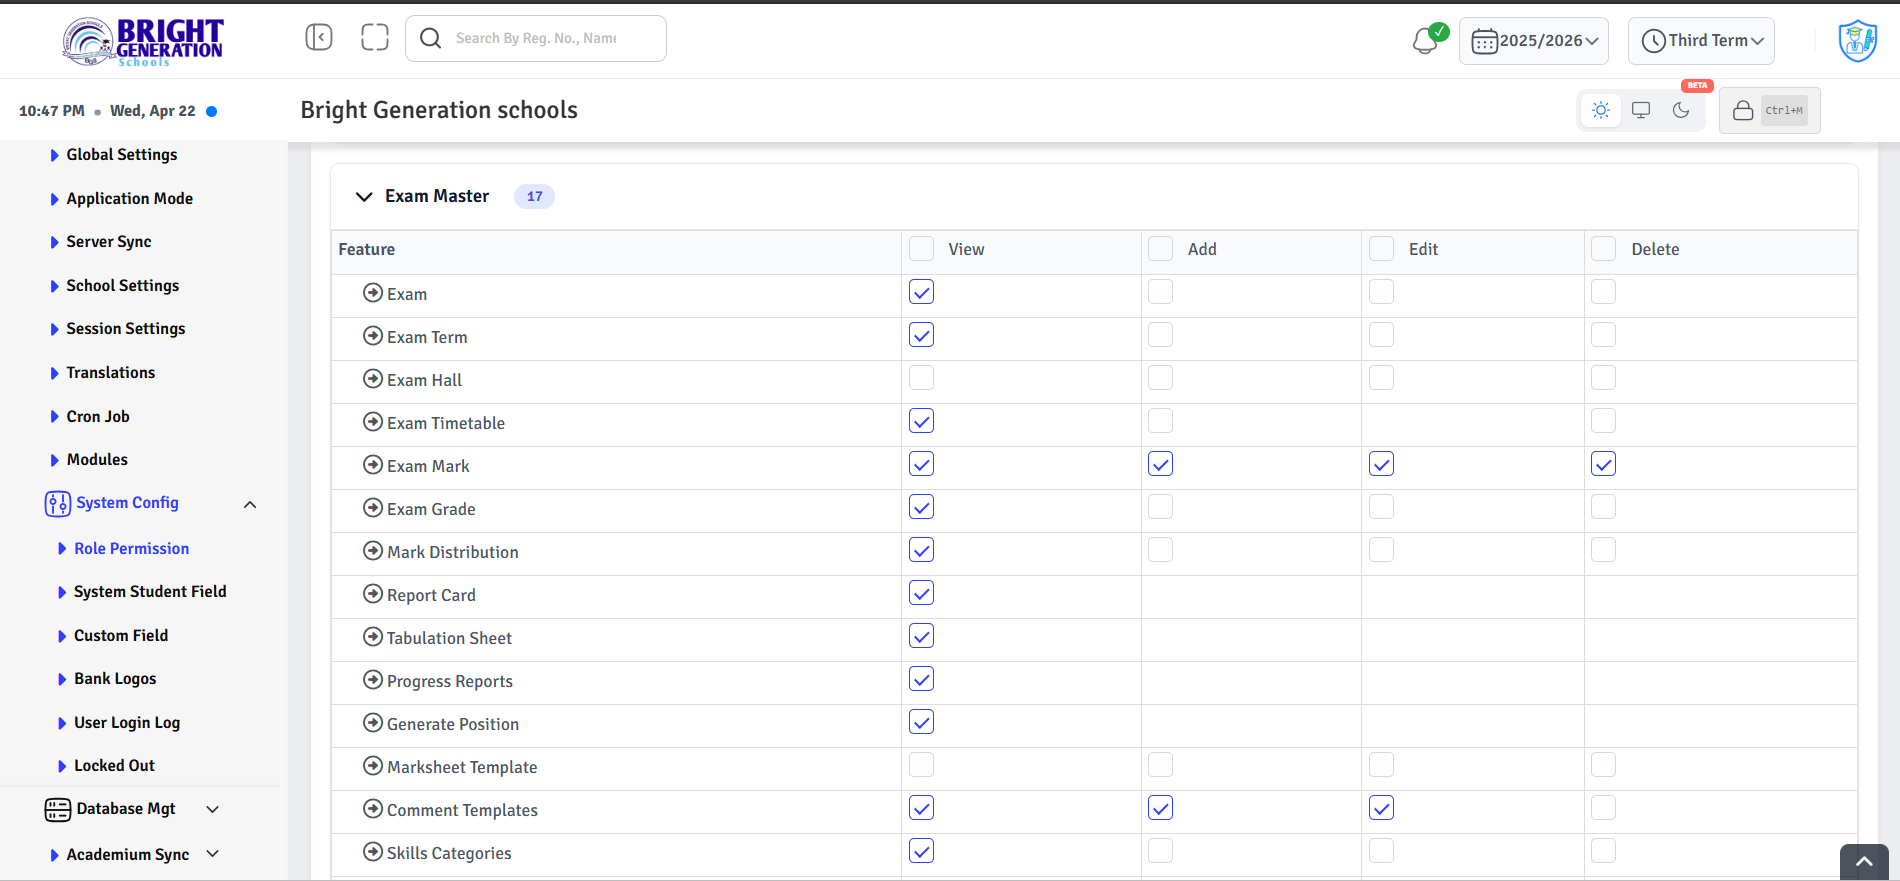This screenshot has width=1900, height=881.
Task: Open the notifications bell
Action: [1425, 42]
